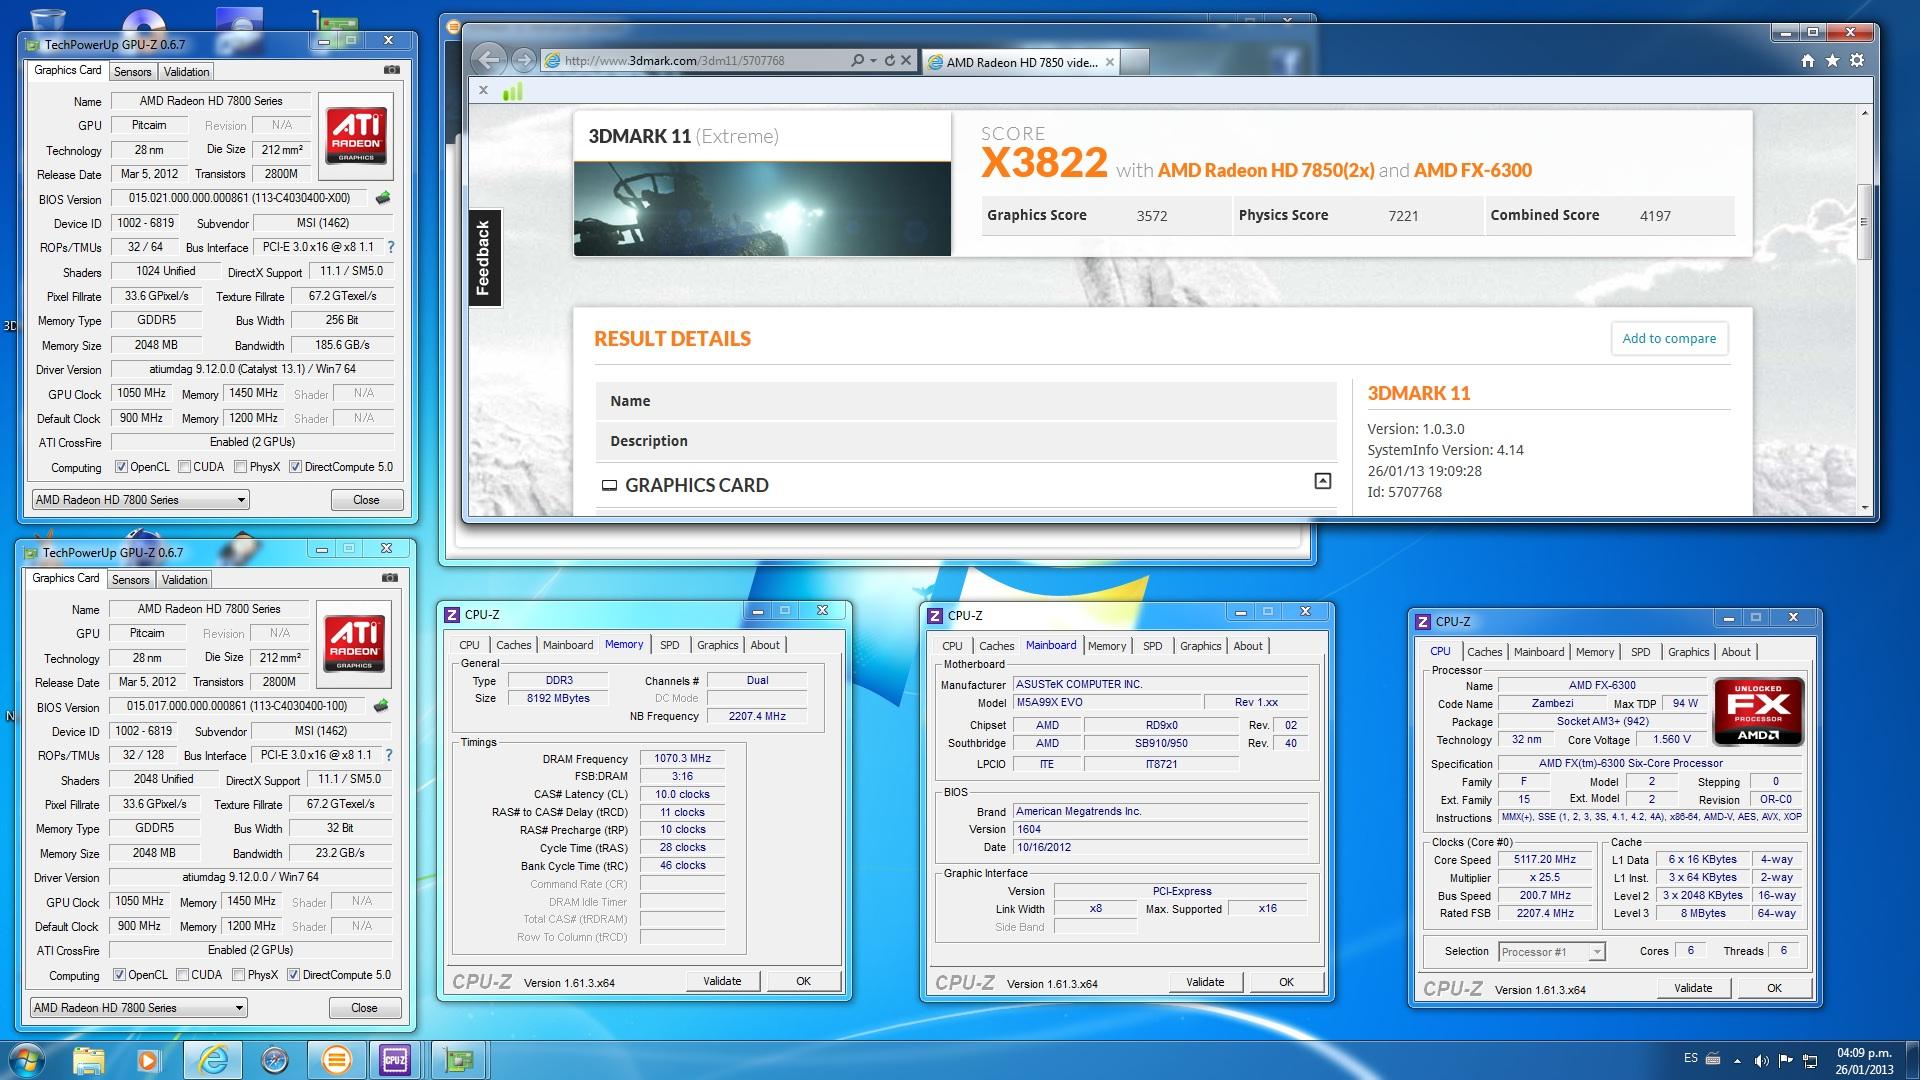This screenshot has height=1080, width=1920.
Task: Click the Feedback side tab
Action: coord(484,258)
